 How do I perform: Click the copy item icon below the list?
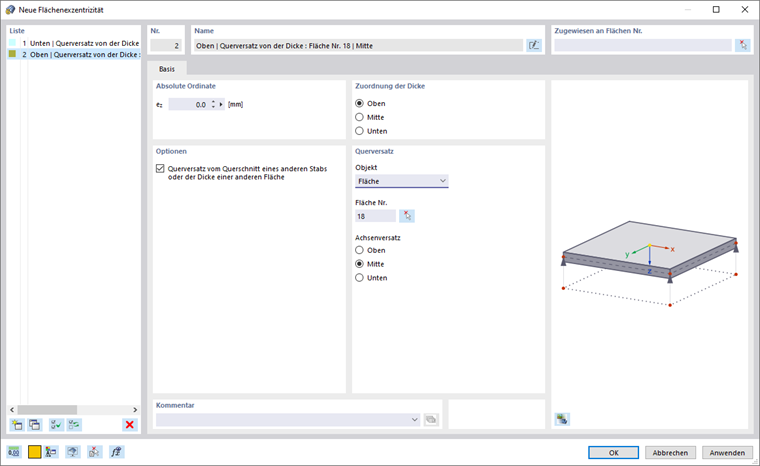[x=34, y=425]
